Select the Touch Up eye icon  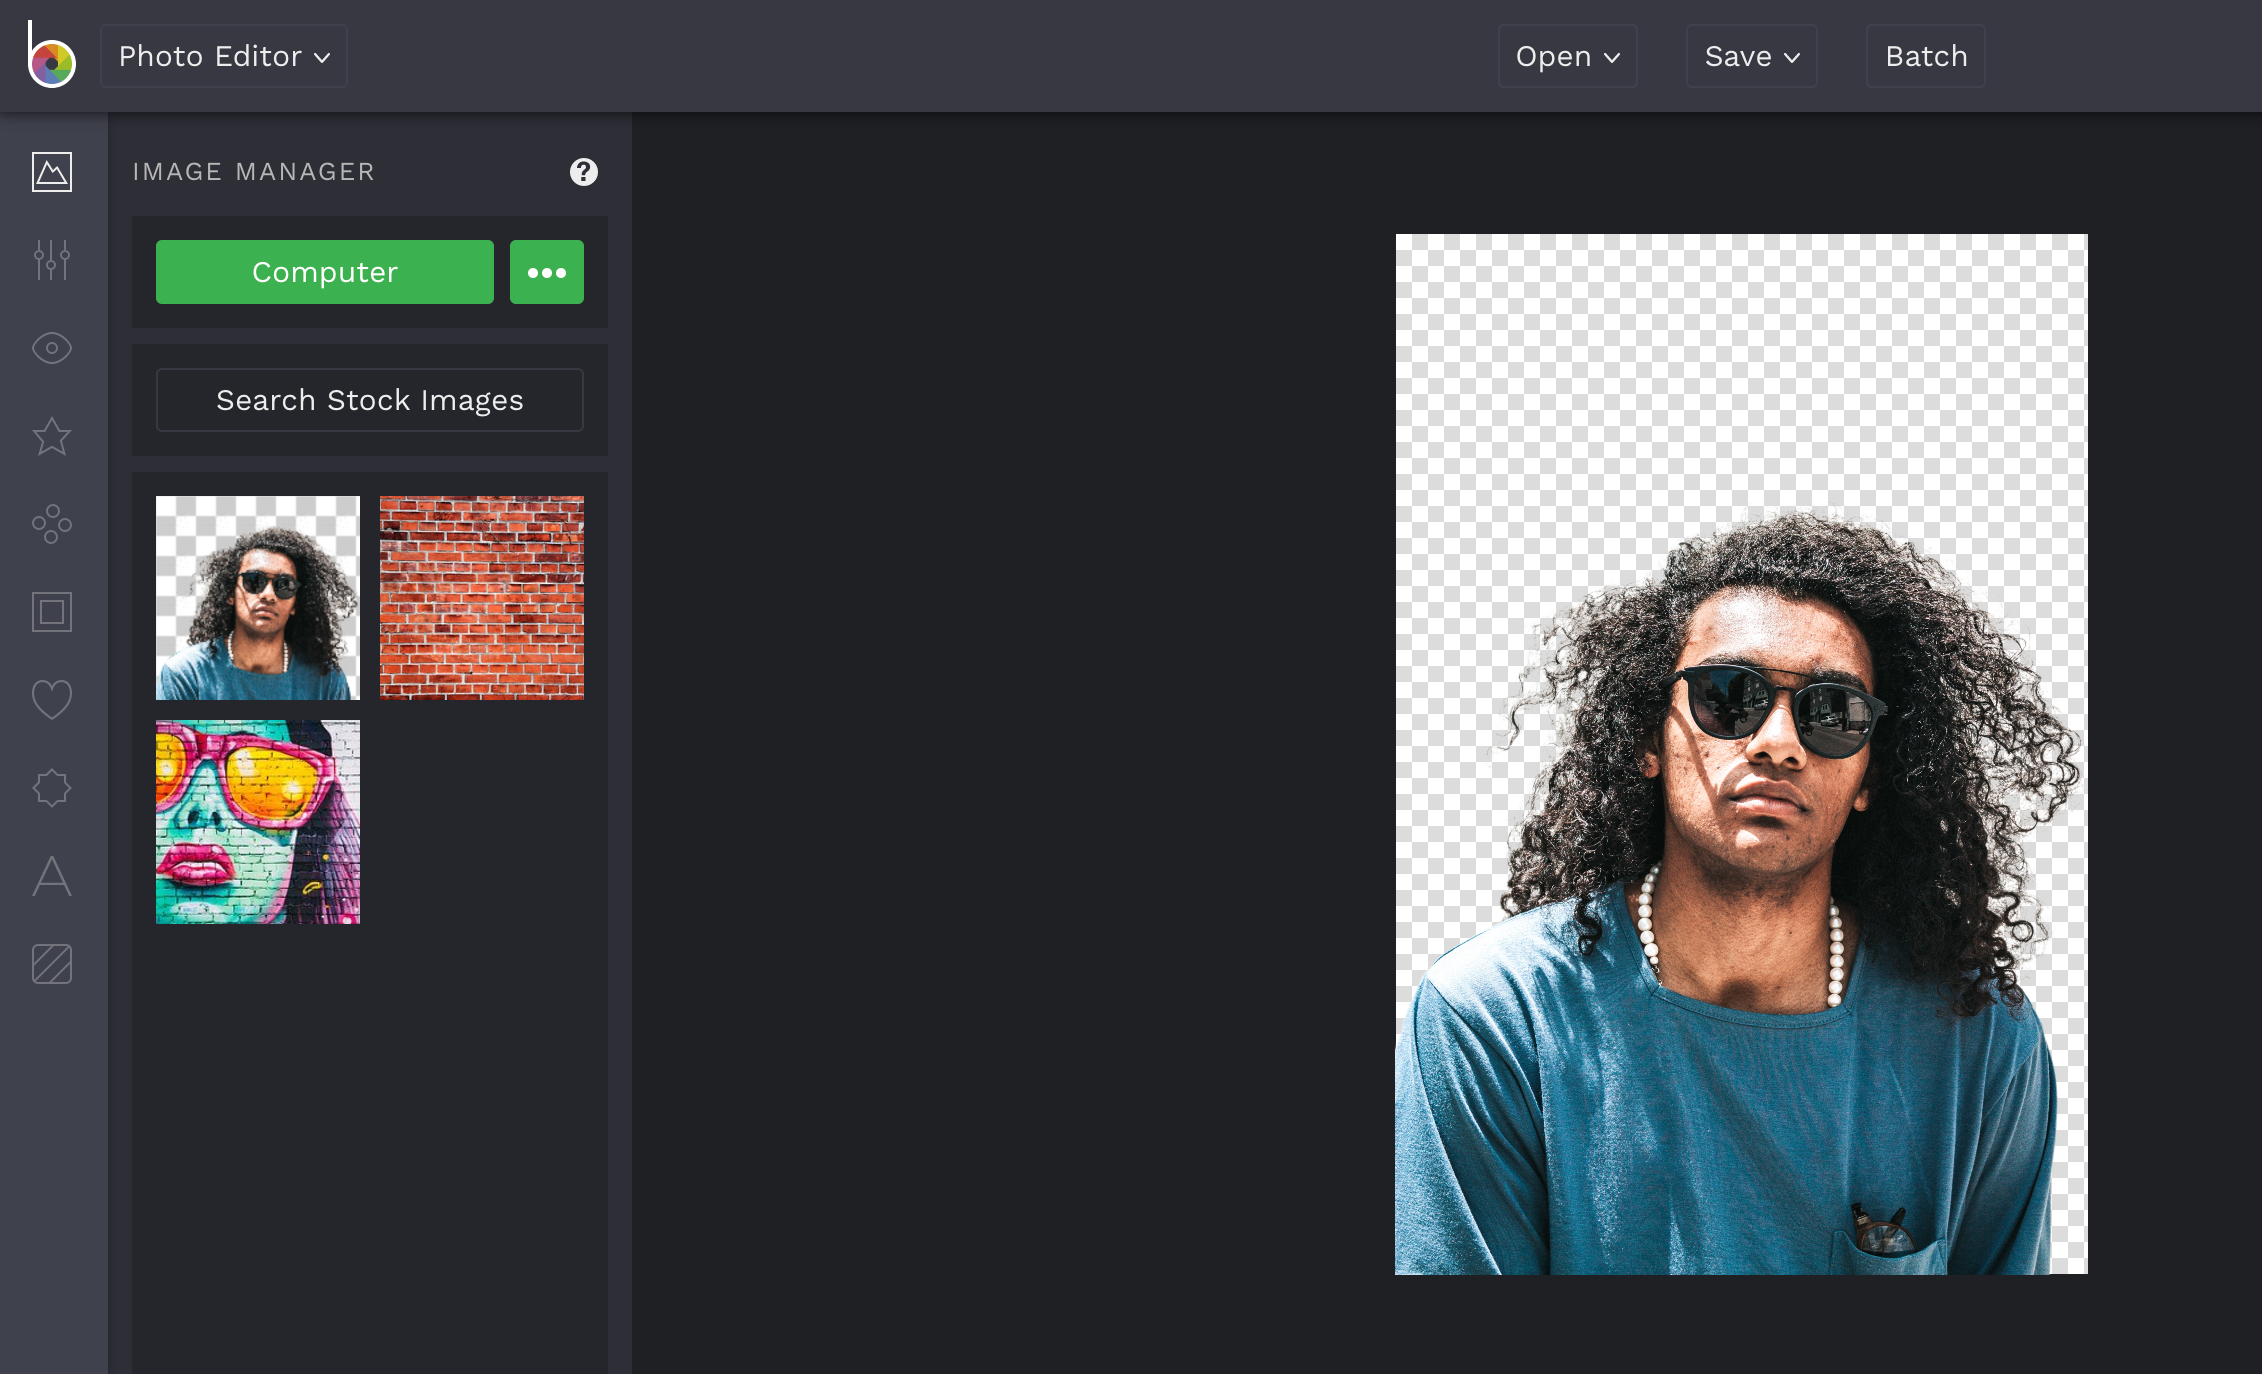click(52, 348)
